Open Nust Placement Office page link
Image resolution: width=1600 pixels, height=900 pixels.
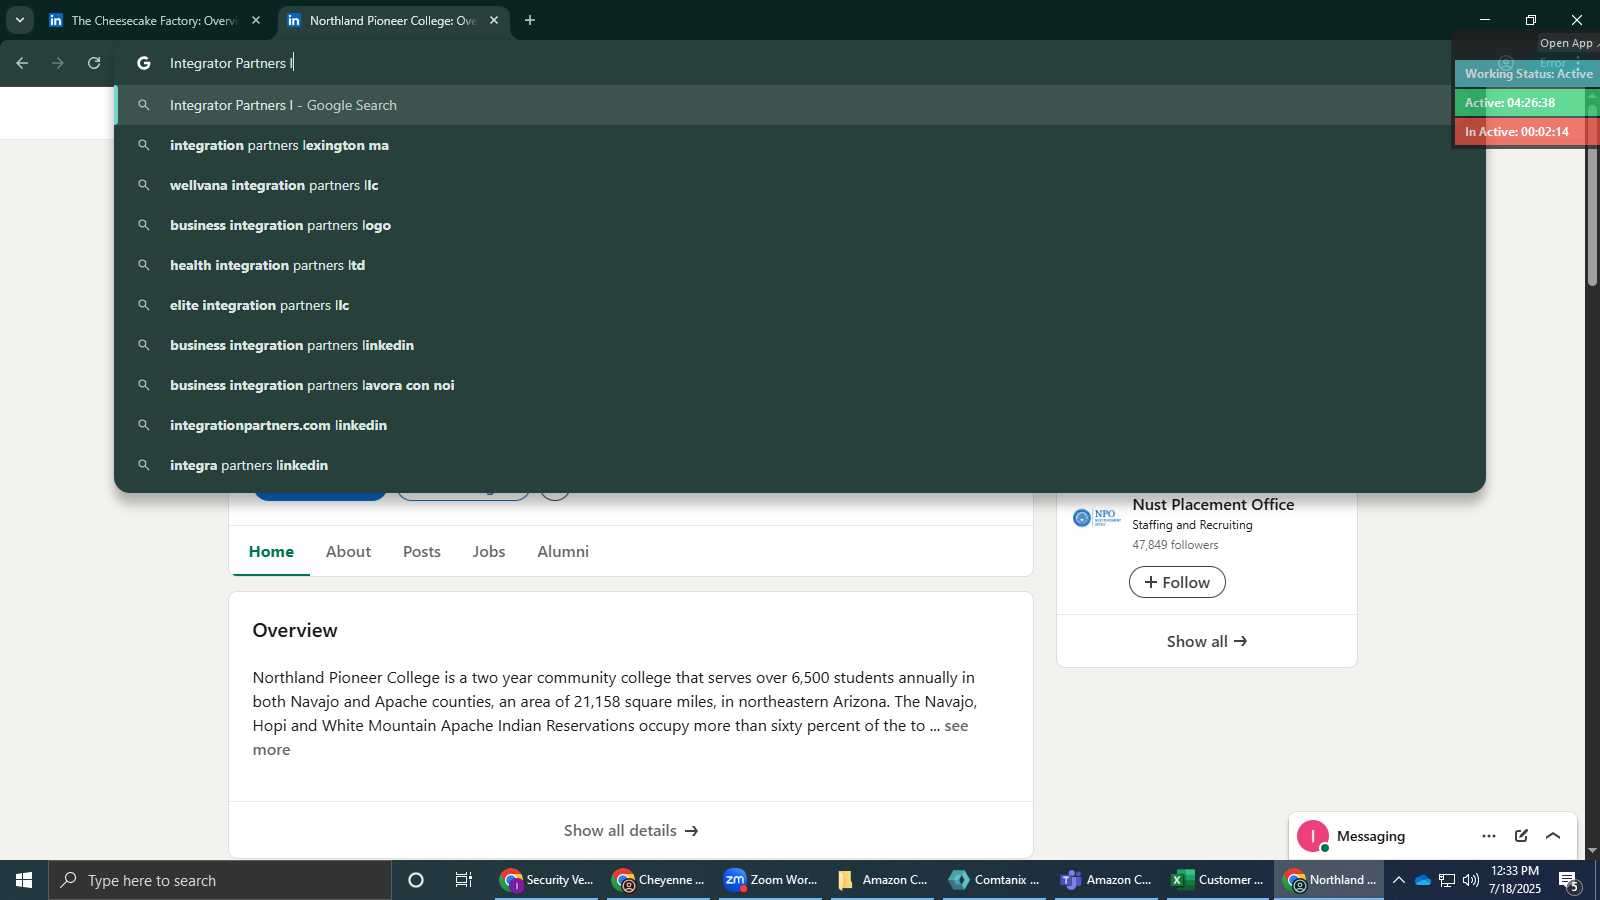coord(1213,505)
